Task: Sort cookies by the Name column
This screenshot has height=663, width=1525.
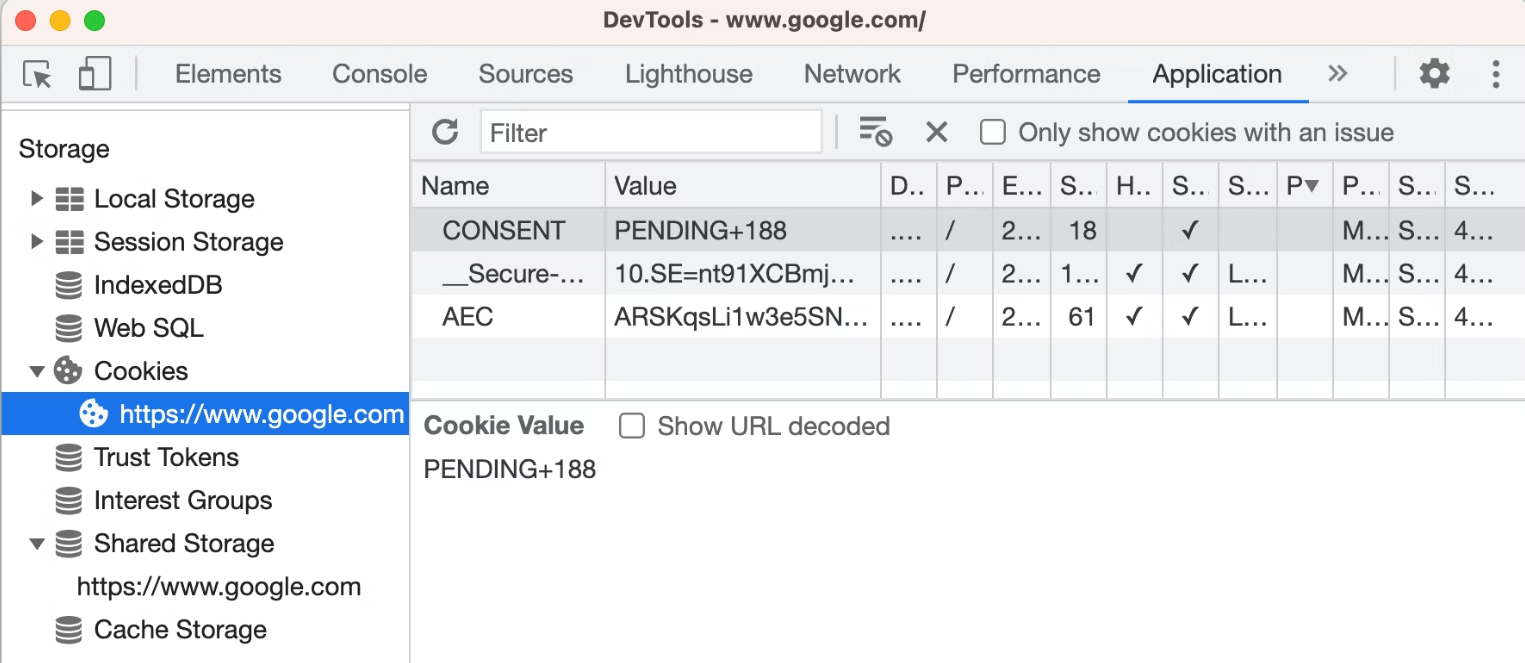Action: coord(507,186)
